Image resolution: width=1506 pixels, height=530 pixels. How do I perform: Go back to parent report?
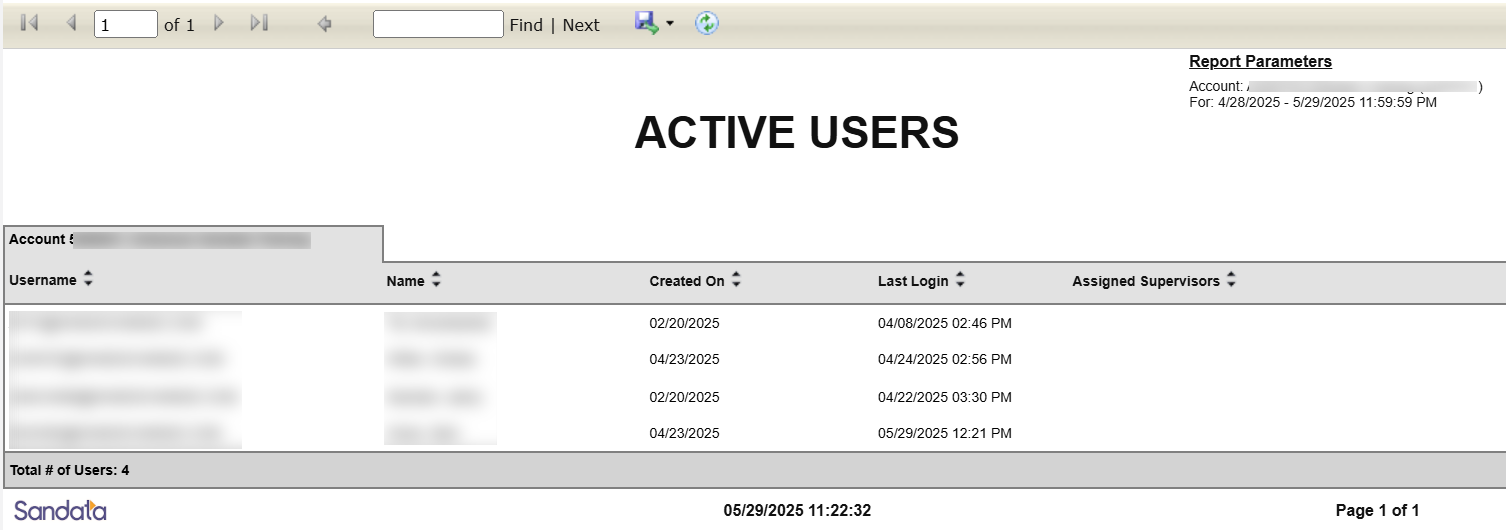click(324, 24)
